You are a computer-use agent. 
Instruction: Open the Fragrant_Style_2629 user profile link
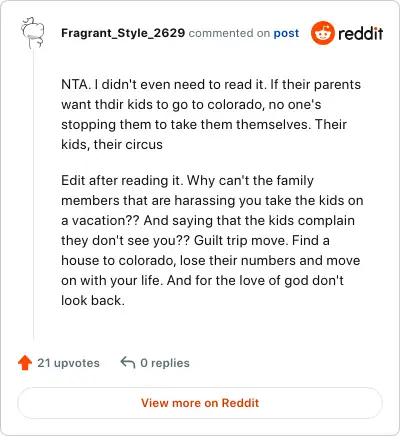[x=123, y=33]
